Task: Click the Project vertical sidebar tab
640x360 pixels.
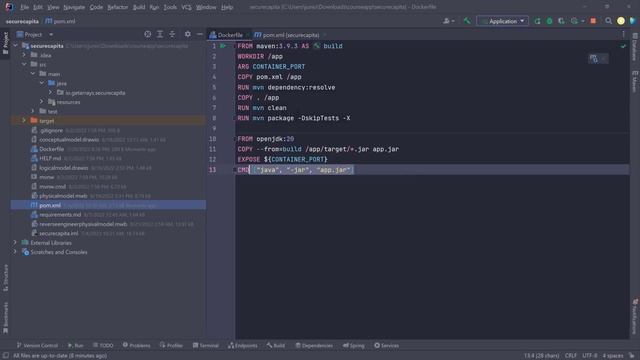Action: (x=5, y=43)
